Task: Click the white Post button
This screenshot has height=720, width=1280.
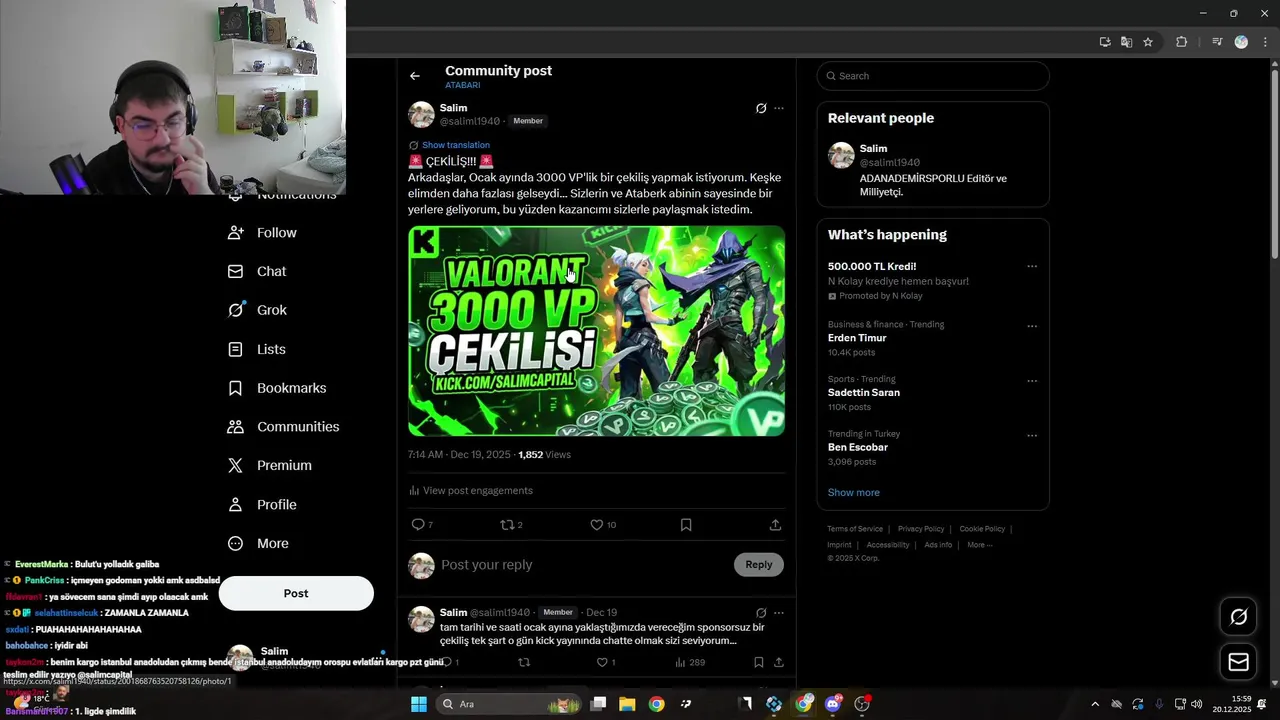Action: coord(296,593)
